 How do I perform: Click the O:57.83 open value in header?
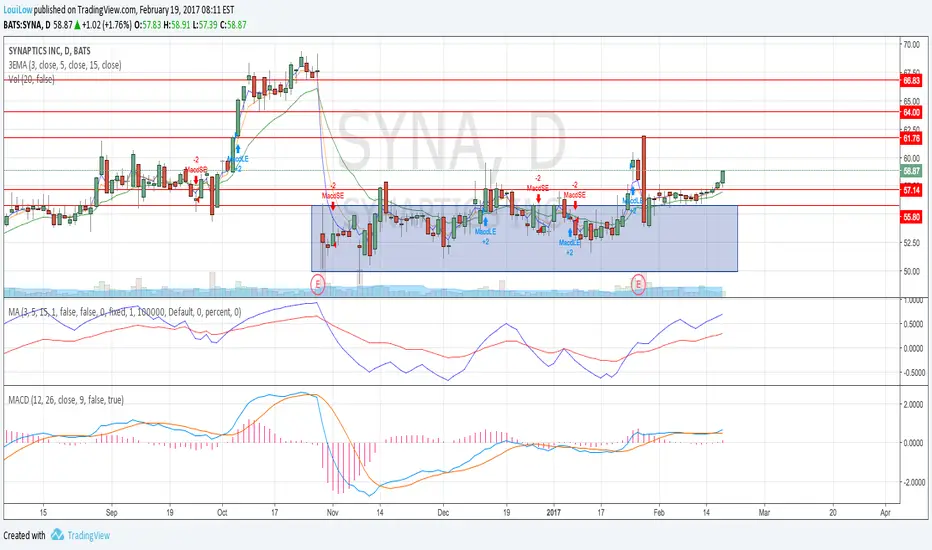[x=147, y=25]
